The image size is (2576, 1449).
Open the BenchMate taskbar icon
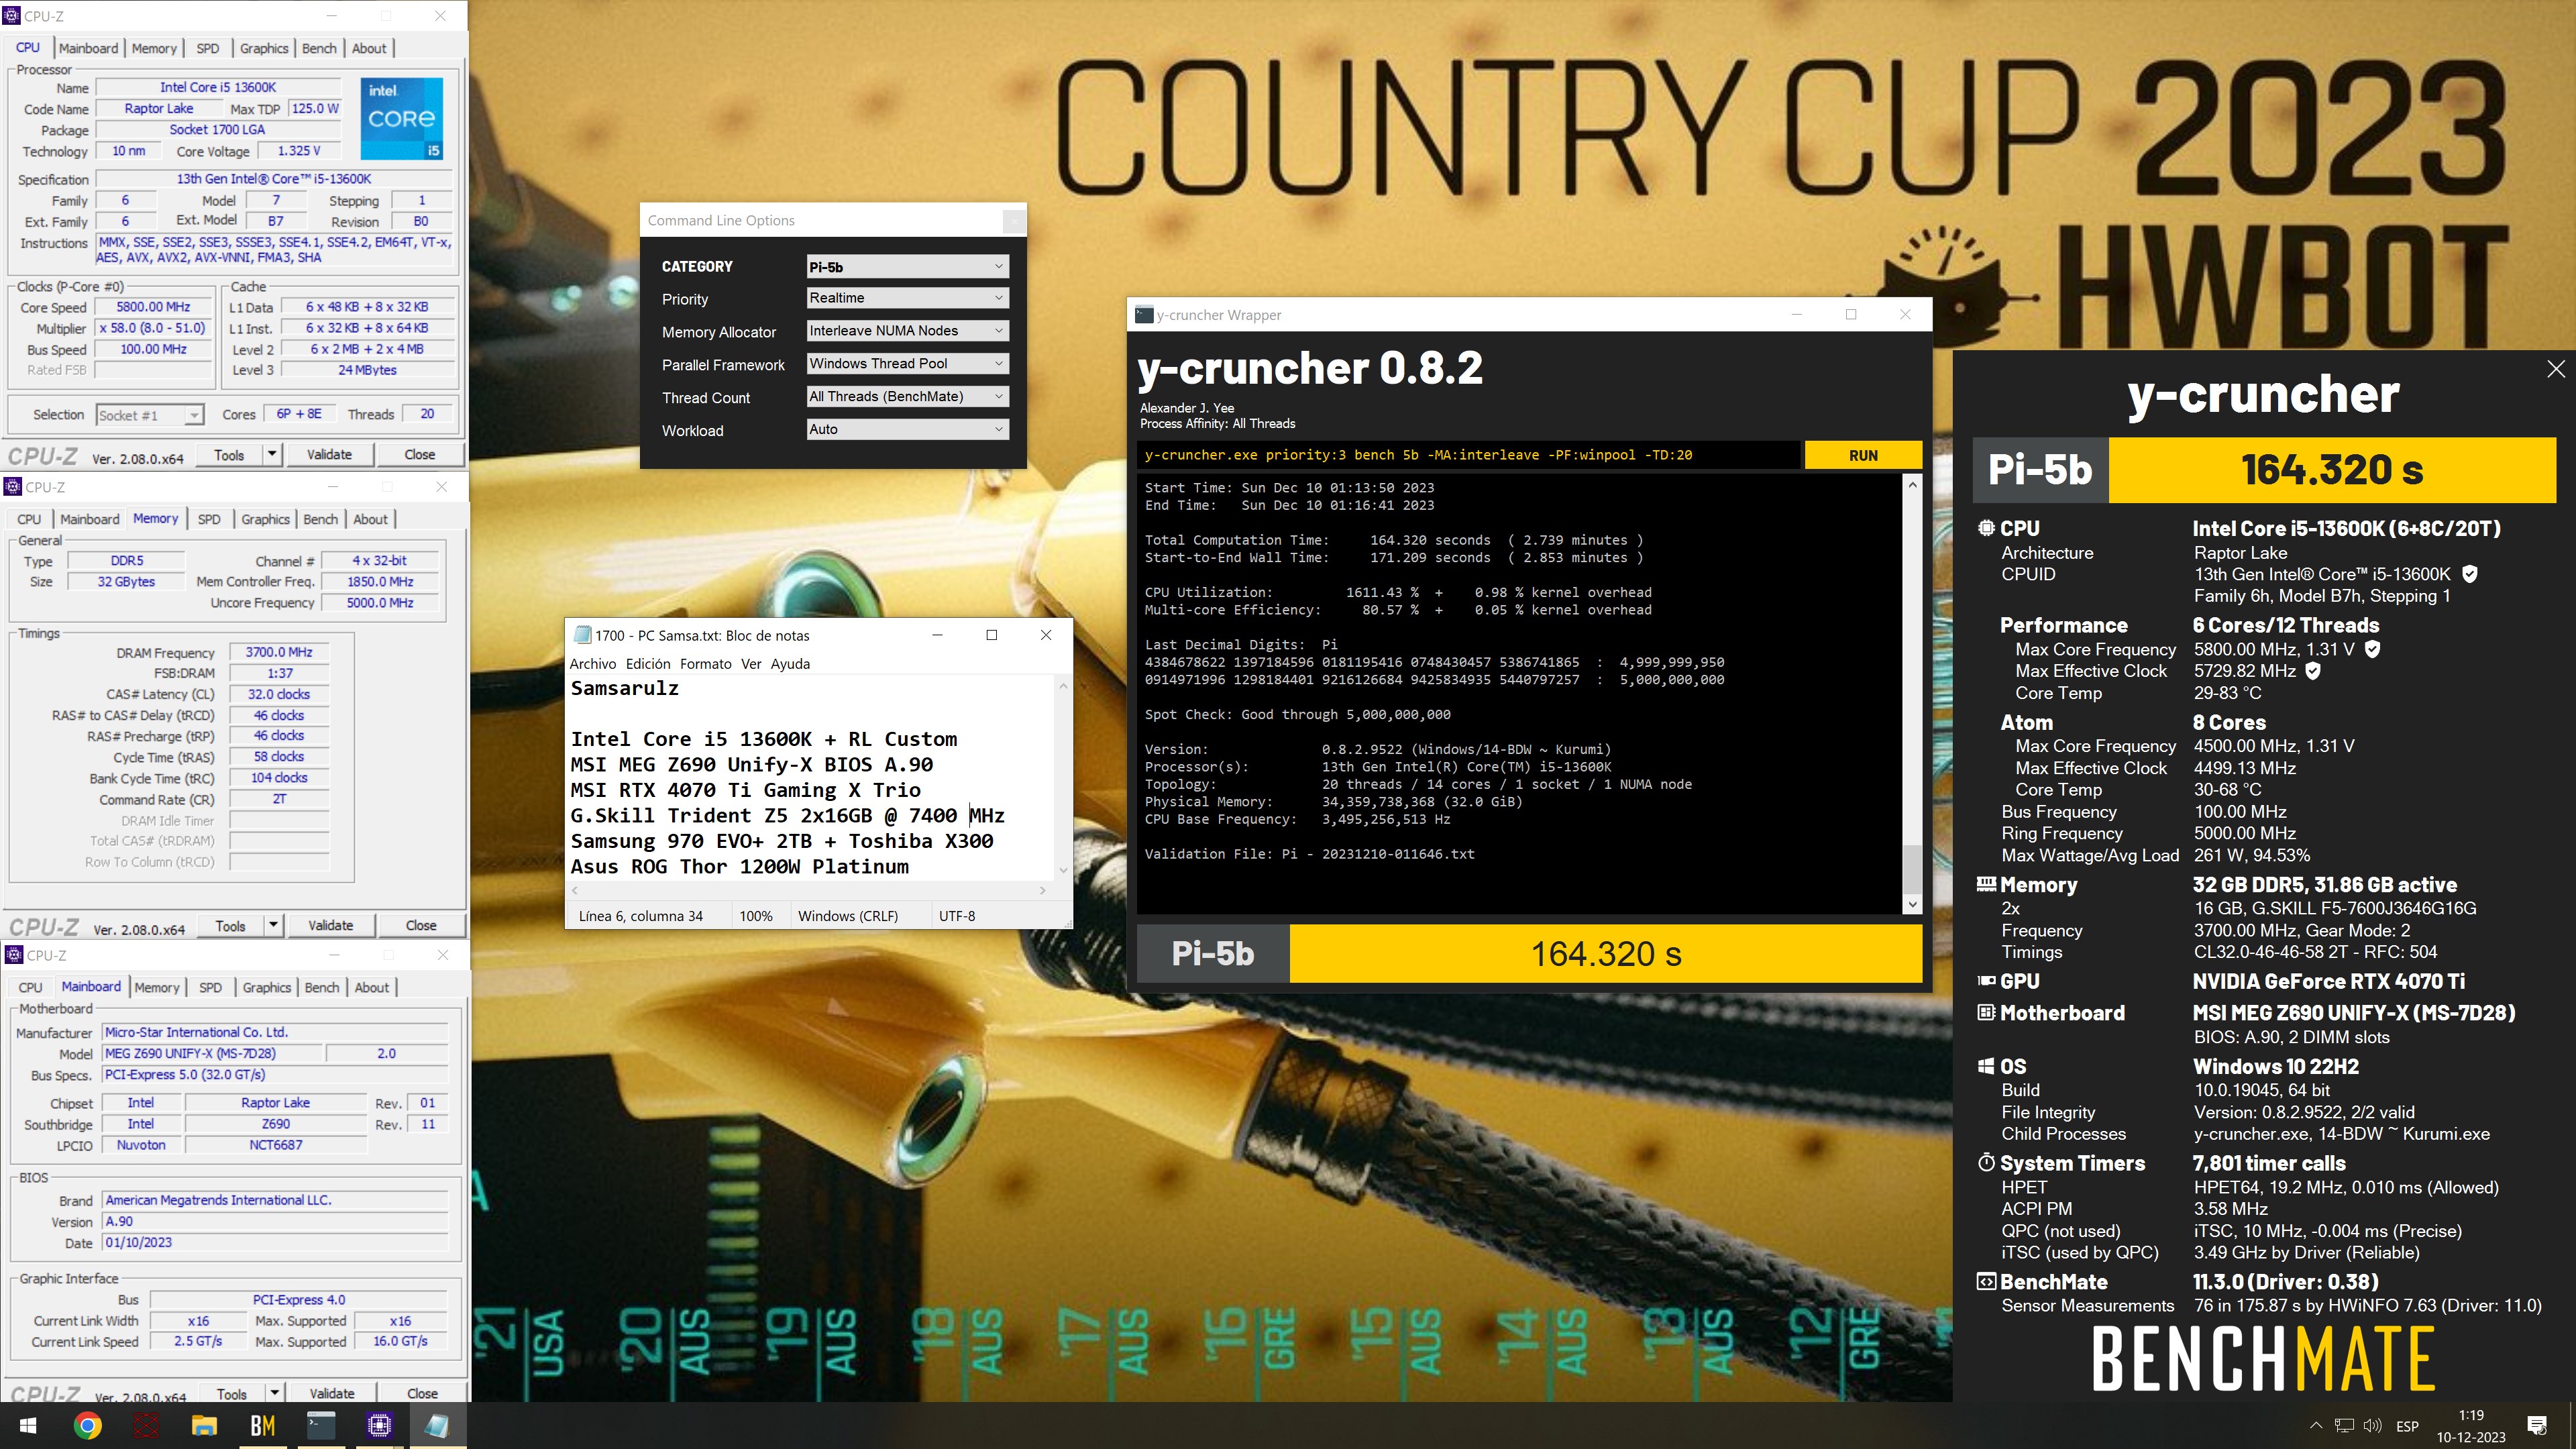click(262, 1425)
